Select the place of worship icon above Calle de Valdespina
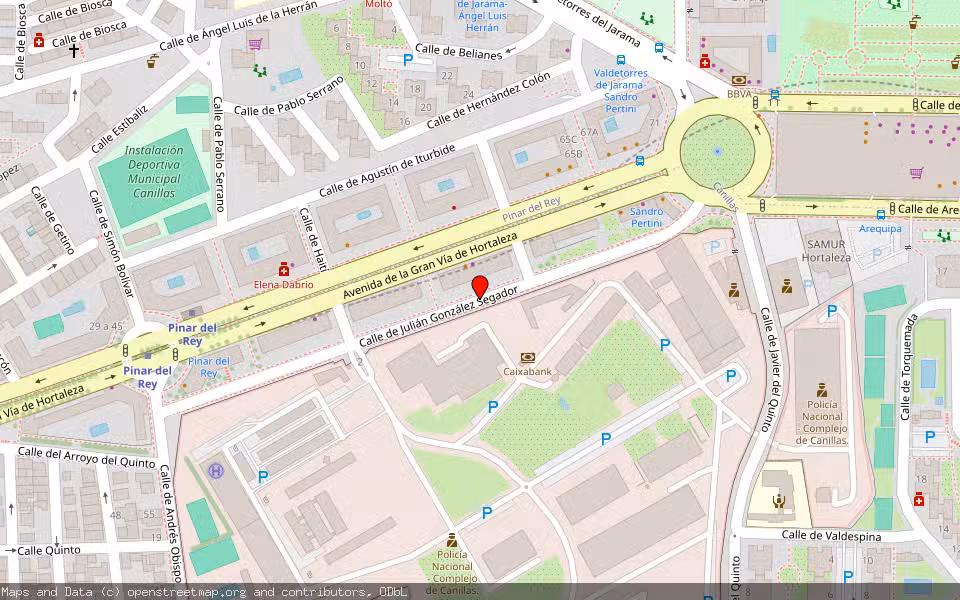The height and width of the screenshot is (600, 960). click(779, 501)
